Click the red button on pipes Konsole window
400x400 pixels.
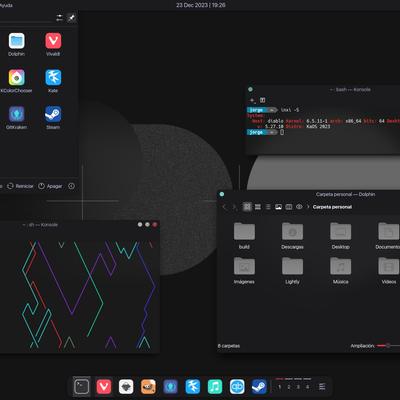click(155, 225)
